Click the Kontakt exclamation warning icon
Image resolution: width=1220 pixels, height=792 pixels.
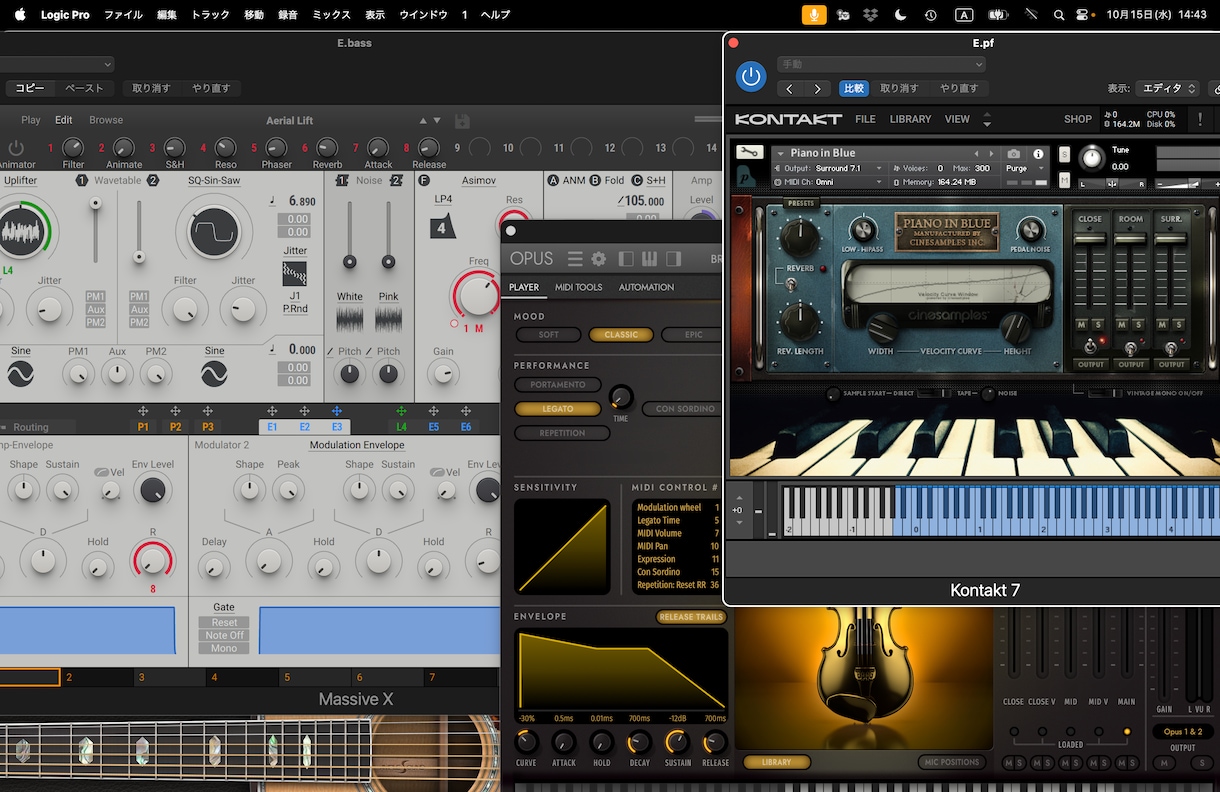(x=1200, y=119)
